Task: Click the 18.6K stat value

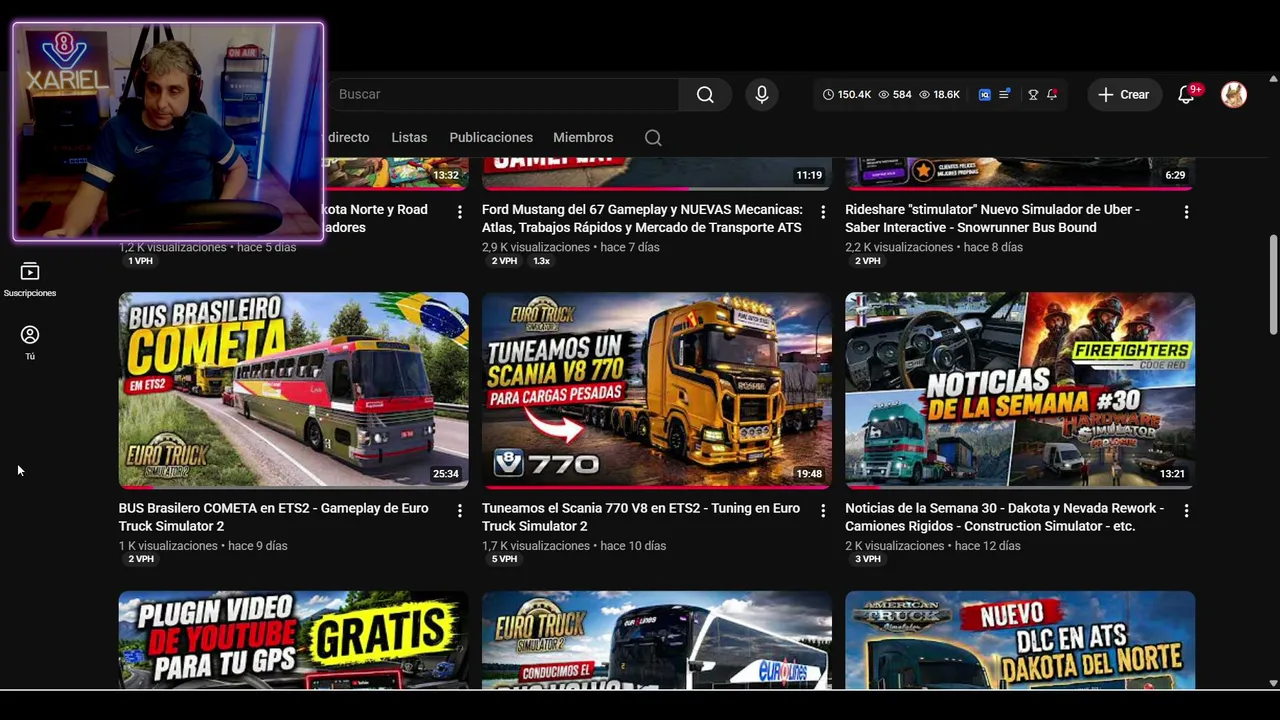Action: click(x=947, y=95)
